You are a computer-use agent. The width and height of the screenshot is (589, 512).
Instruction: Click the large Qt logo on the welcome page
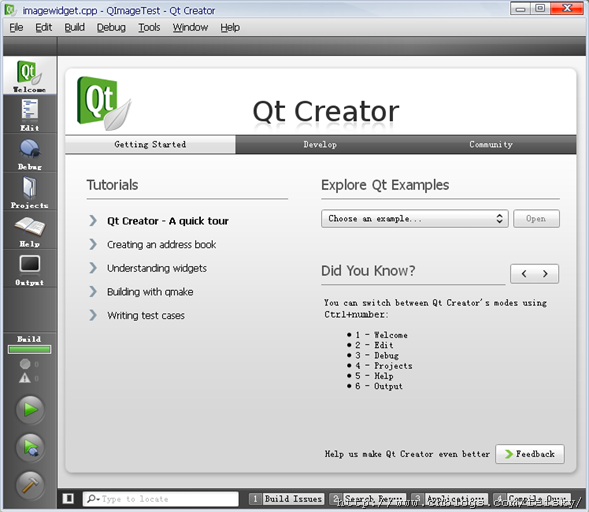(104, 103)
